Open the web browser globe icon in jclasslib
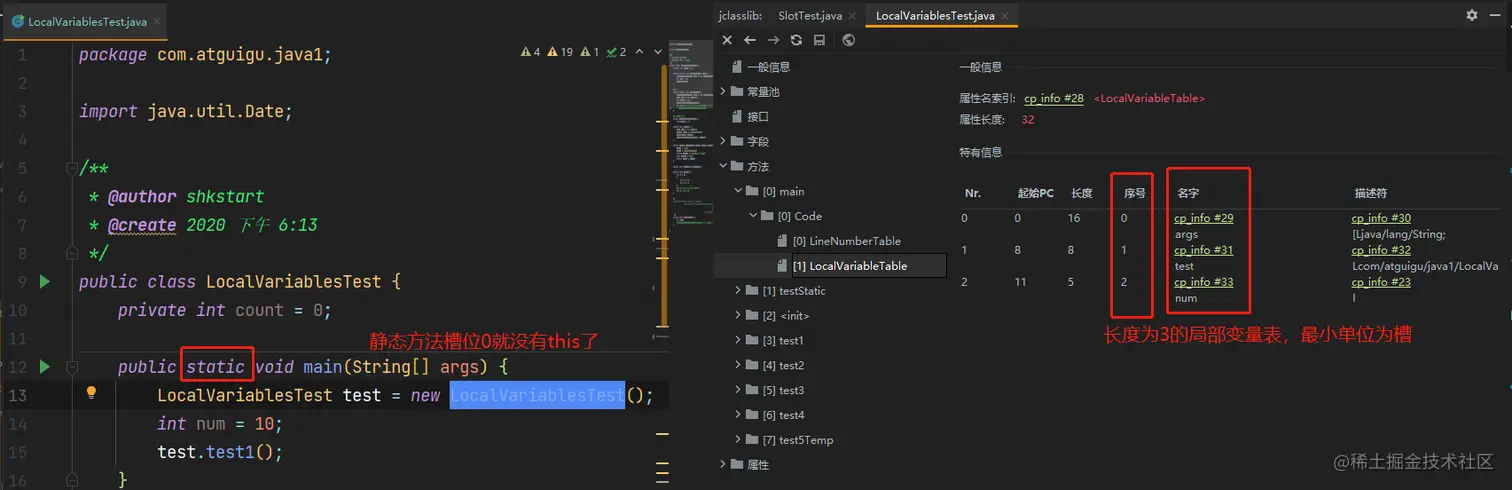The height and width of the screenshot is (490, 1512). pyautogui.click(x=848, y=40)
